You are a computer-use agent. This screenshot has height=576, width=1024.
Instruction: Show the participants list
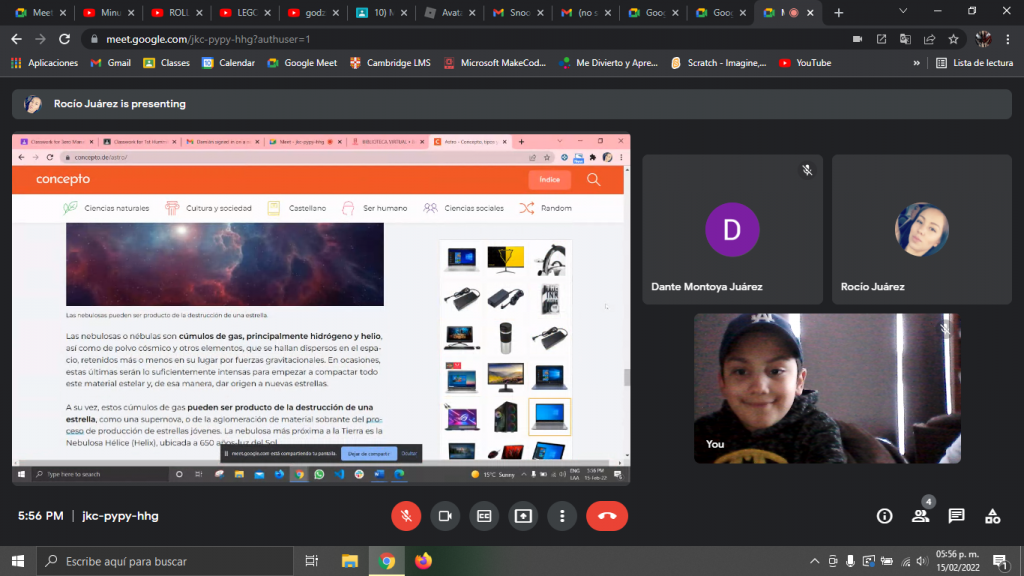coord(920,516)
